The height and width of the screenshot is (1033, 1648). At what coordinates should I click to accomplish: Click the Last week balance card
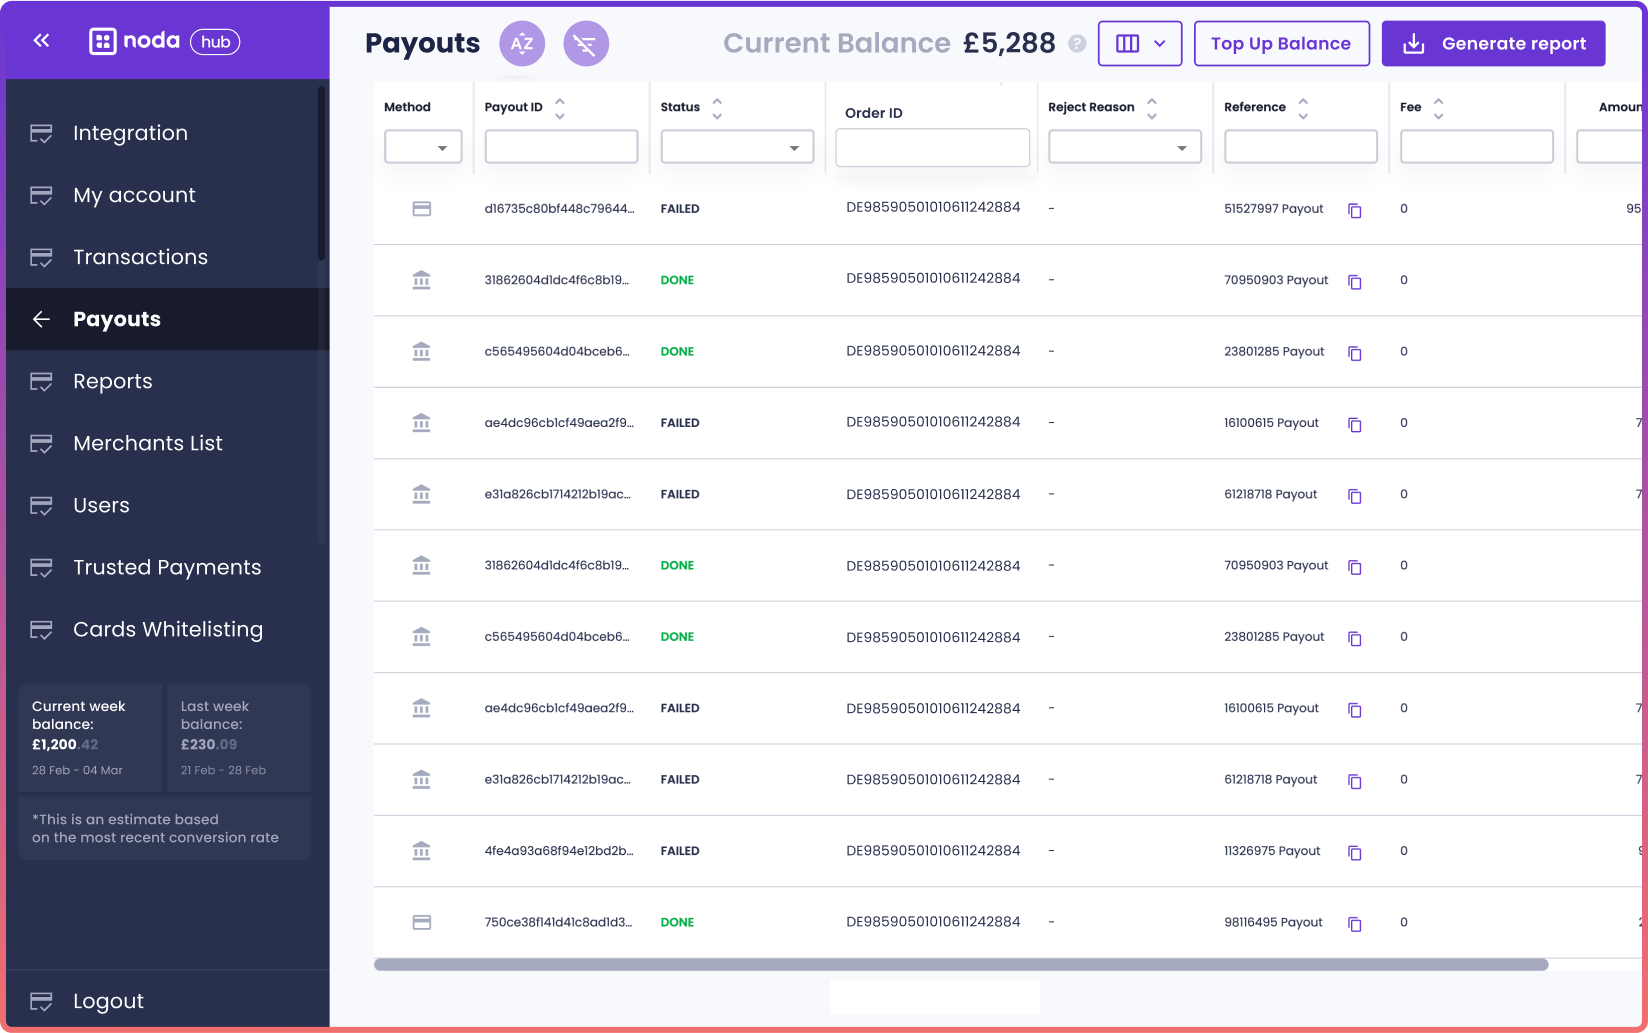(x=239, y=737)
